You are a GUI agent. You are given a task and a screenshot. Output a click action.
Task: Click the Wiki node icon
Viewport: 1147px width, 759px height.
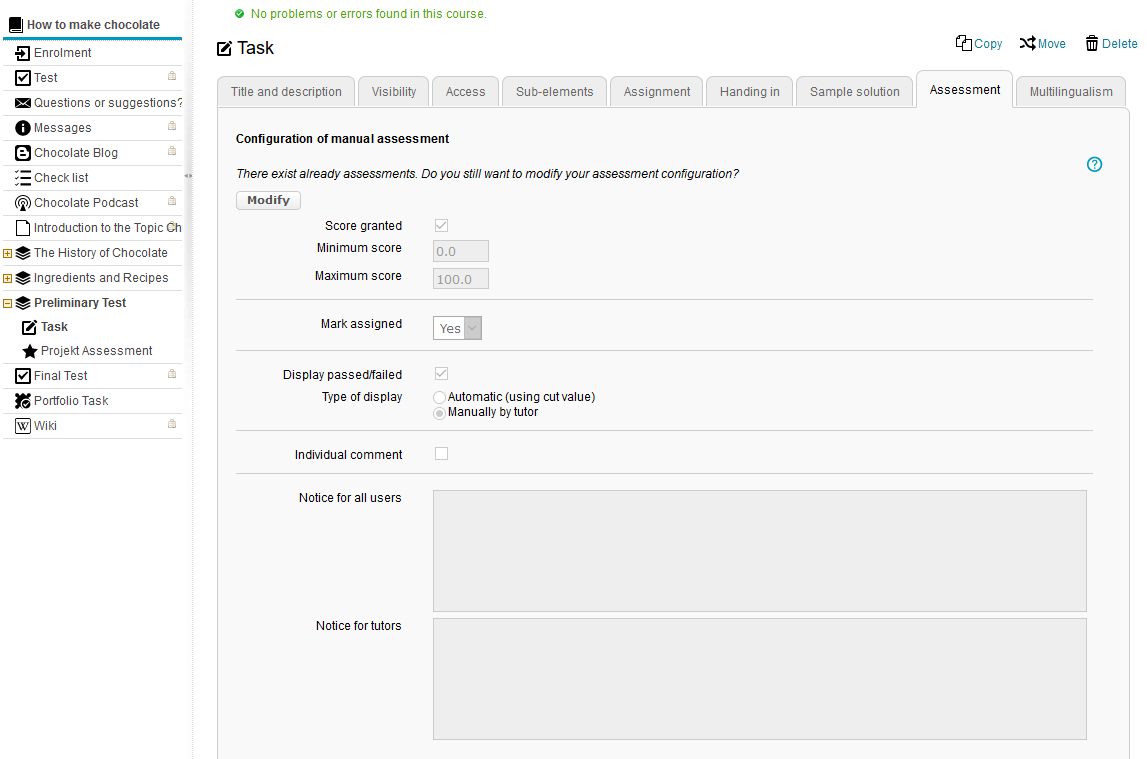coord(23,426)
